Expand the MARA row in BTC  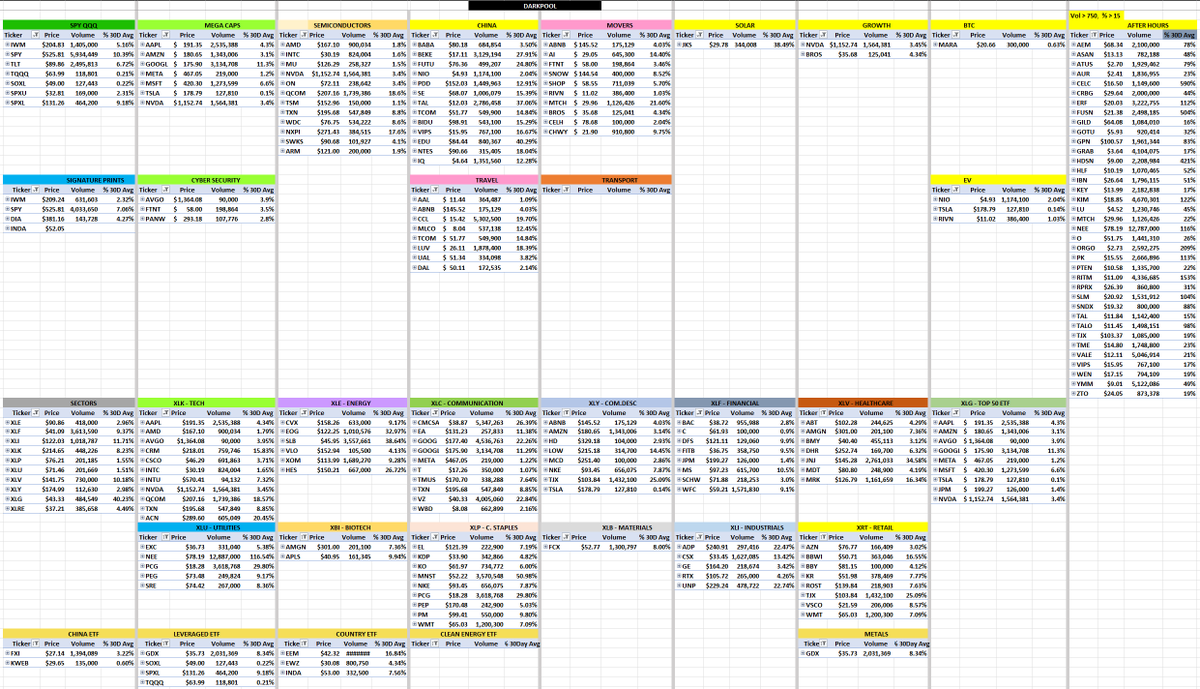coord(935,44)
